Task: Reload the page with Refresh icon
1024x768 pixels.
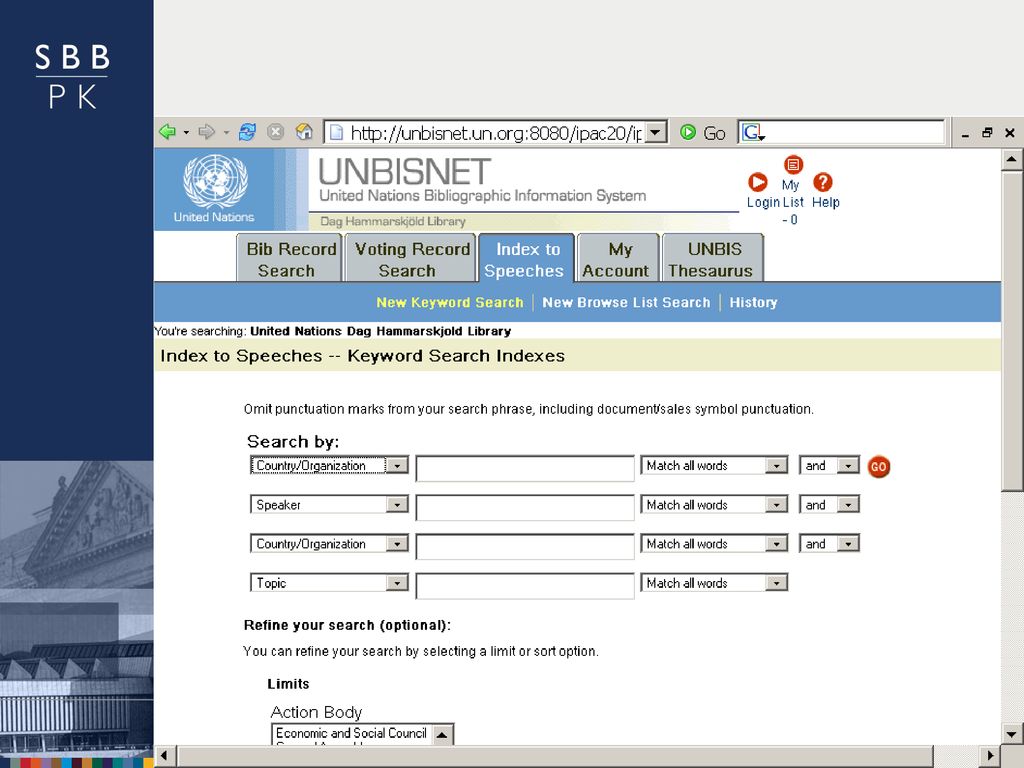Action: pos(247,132)
